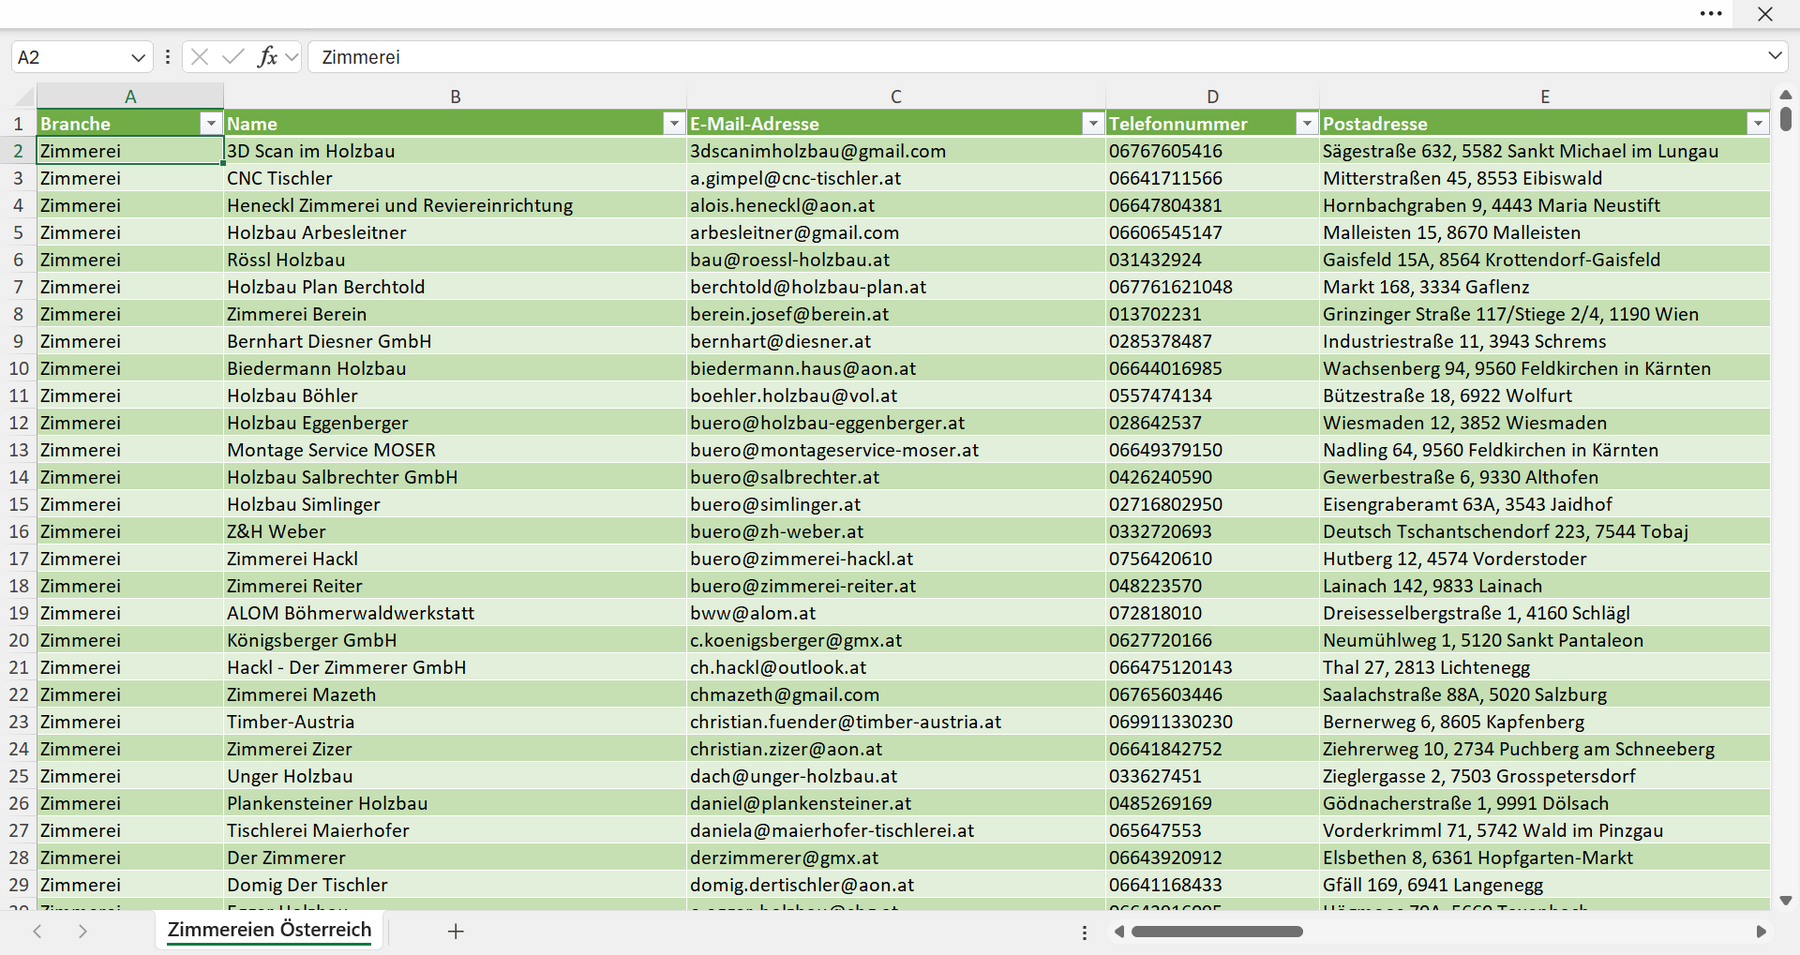Select cell Bernhart Diesner GmbH
1800x955 pixels.
click(455, 341)
